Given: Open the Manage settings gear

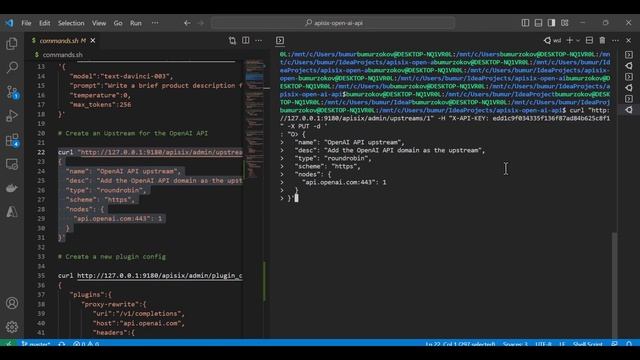Looking at the screenshot, I should tap(12, 327).
